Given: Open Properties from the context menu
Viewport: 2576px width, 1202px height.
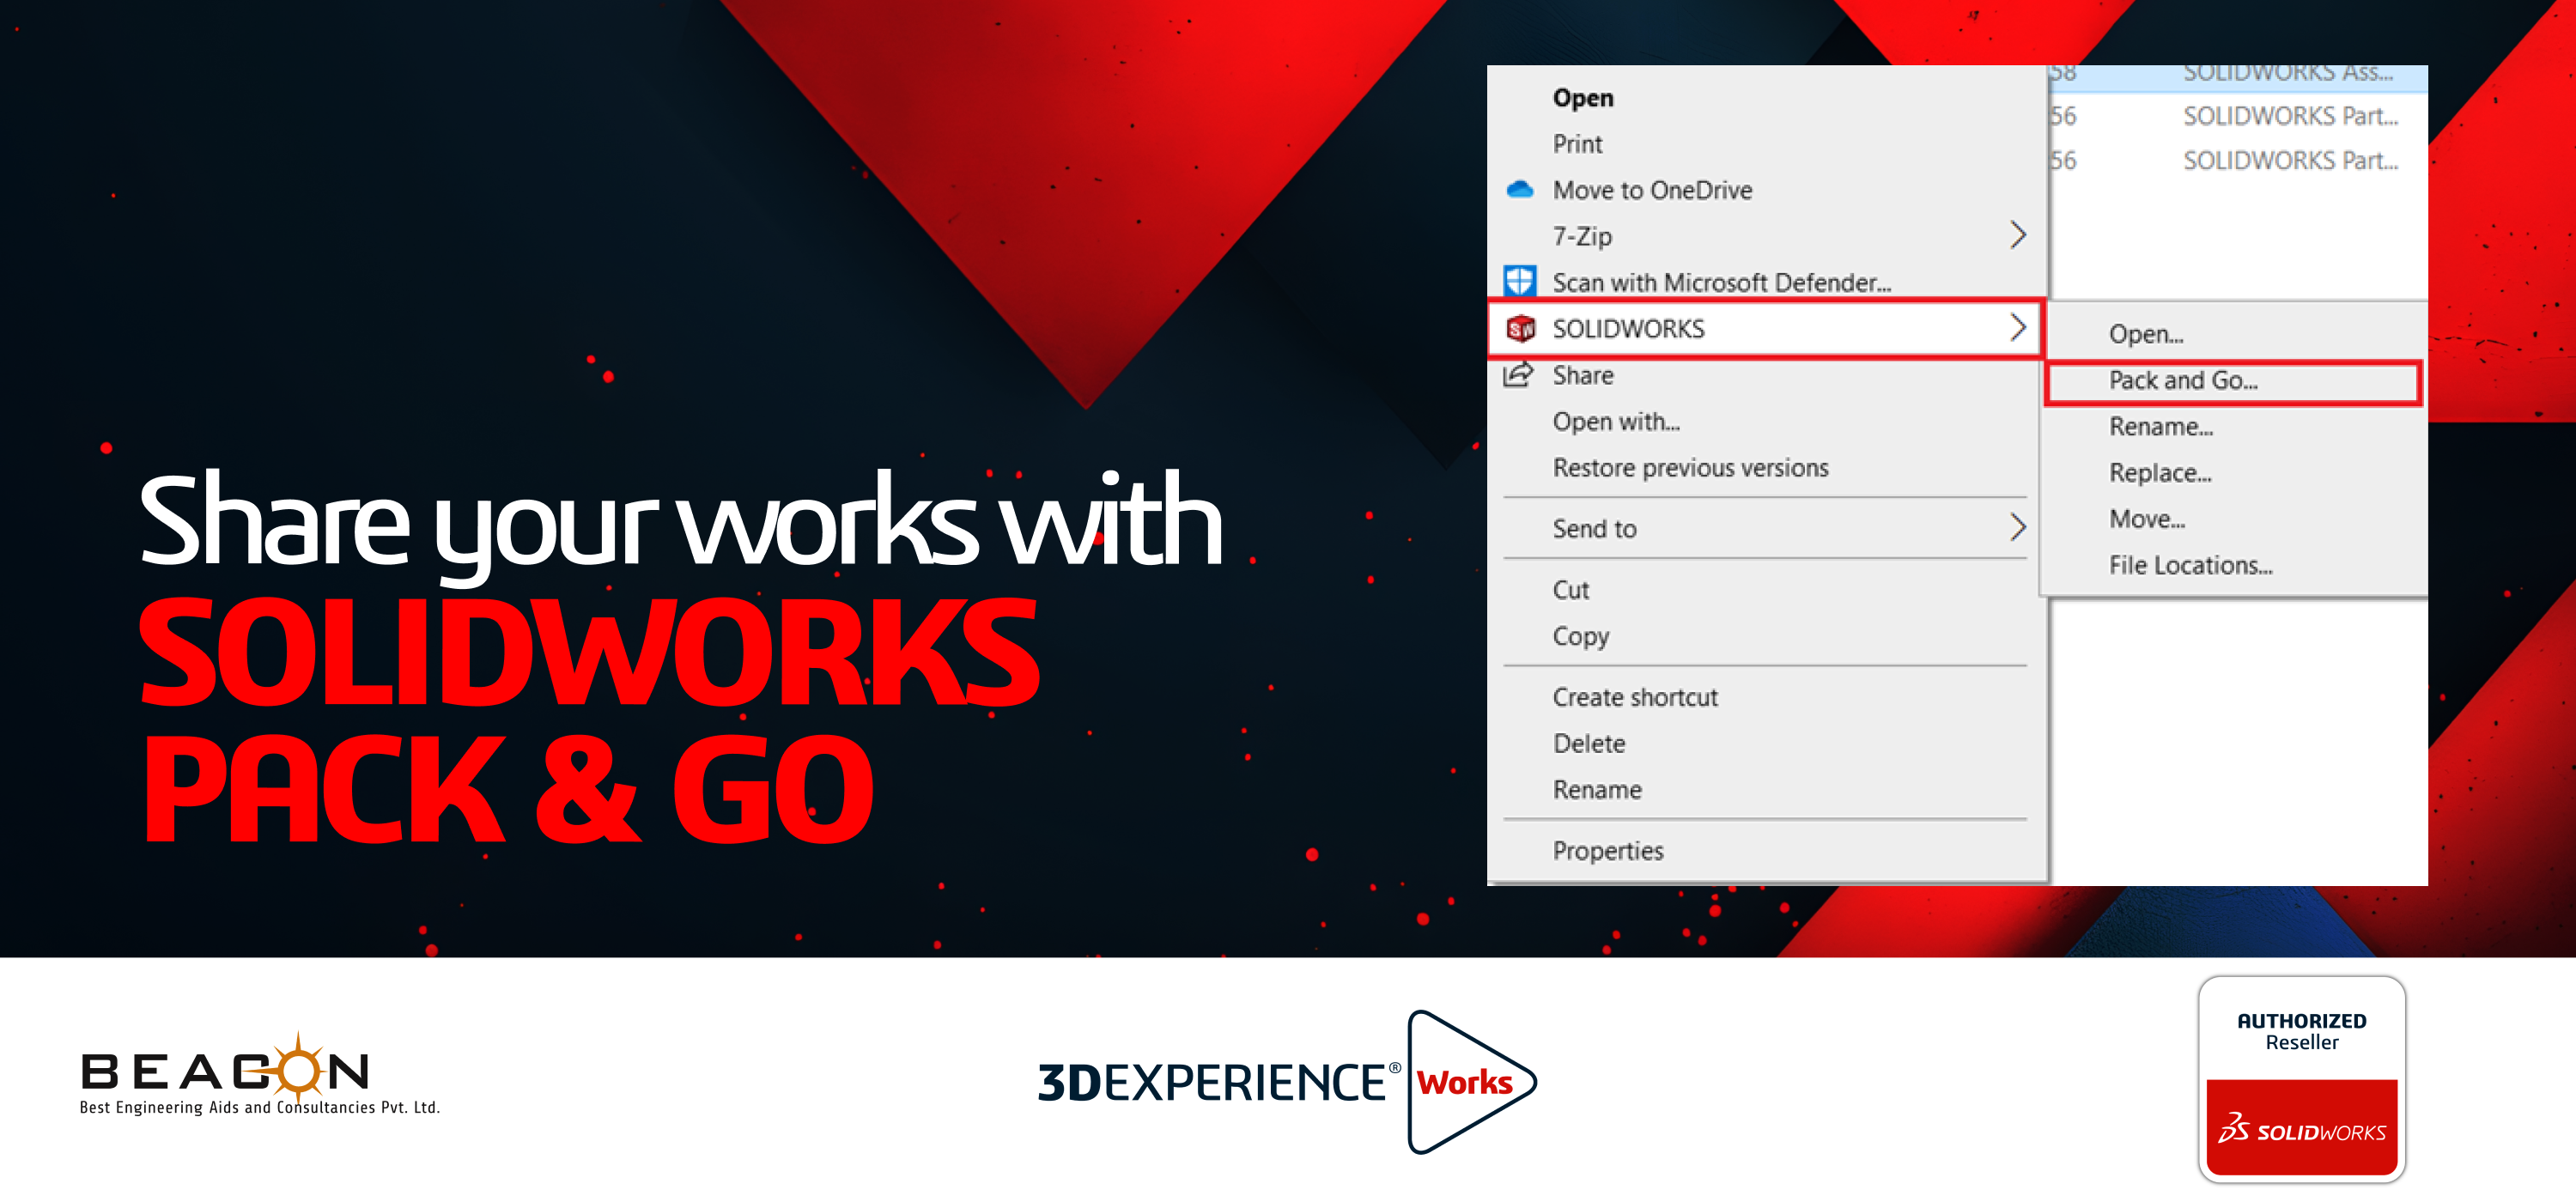Looking at the screenshot, I should (x=1766, y=850).
